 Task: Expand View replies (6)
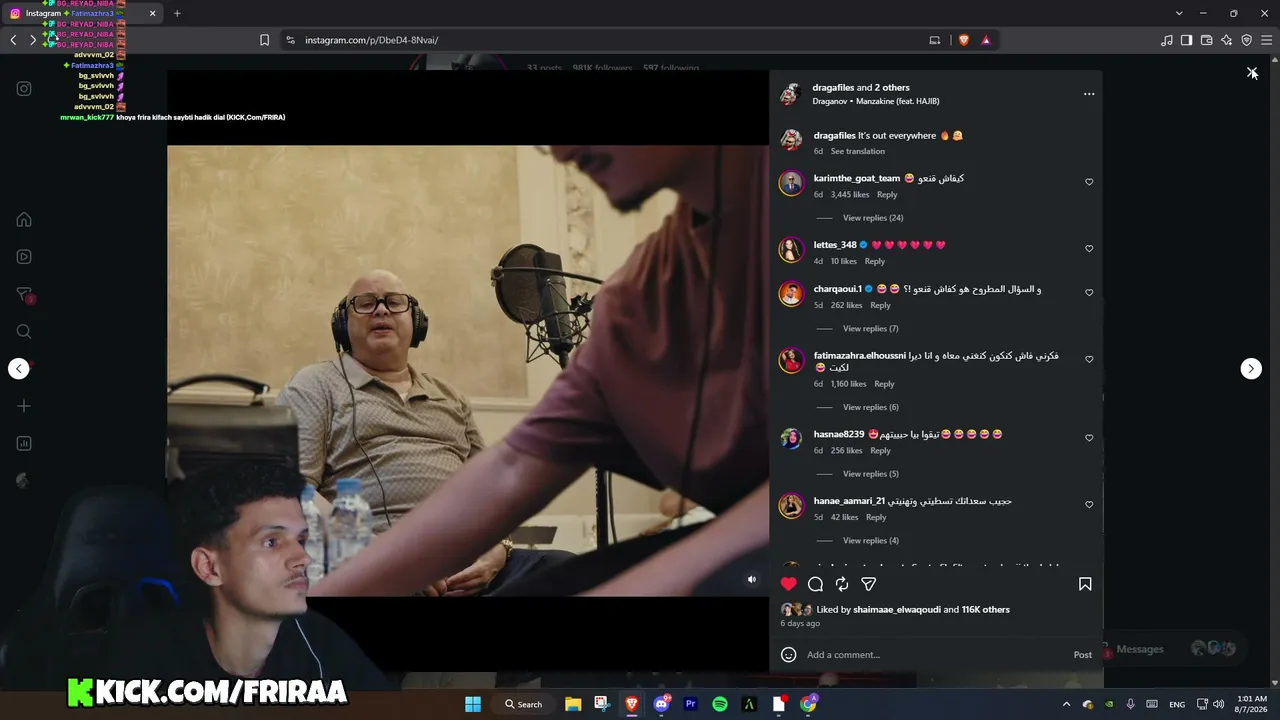[871, 407]
